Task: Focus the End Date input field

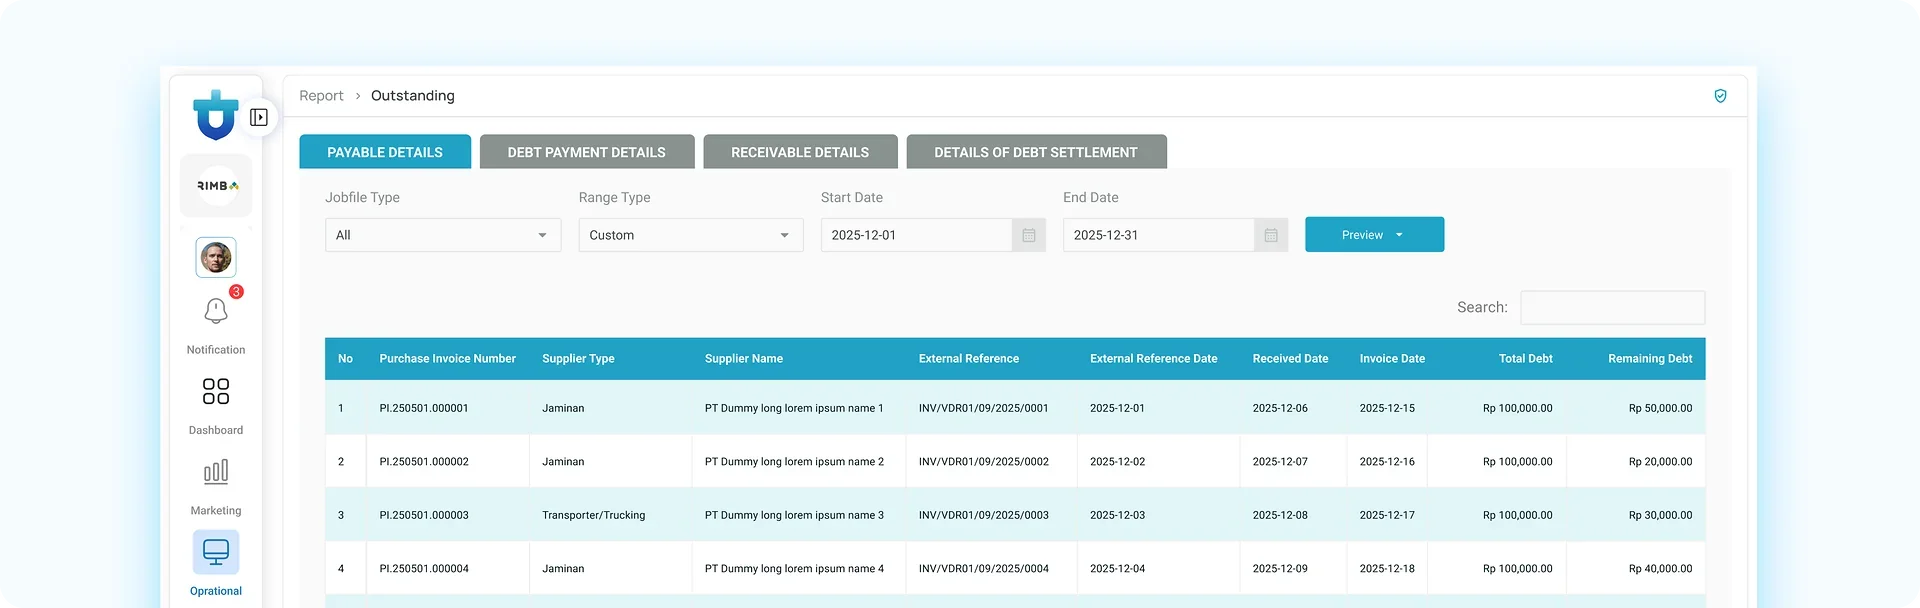Action: 1159,235
